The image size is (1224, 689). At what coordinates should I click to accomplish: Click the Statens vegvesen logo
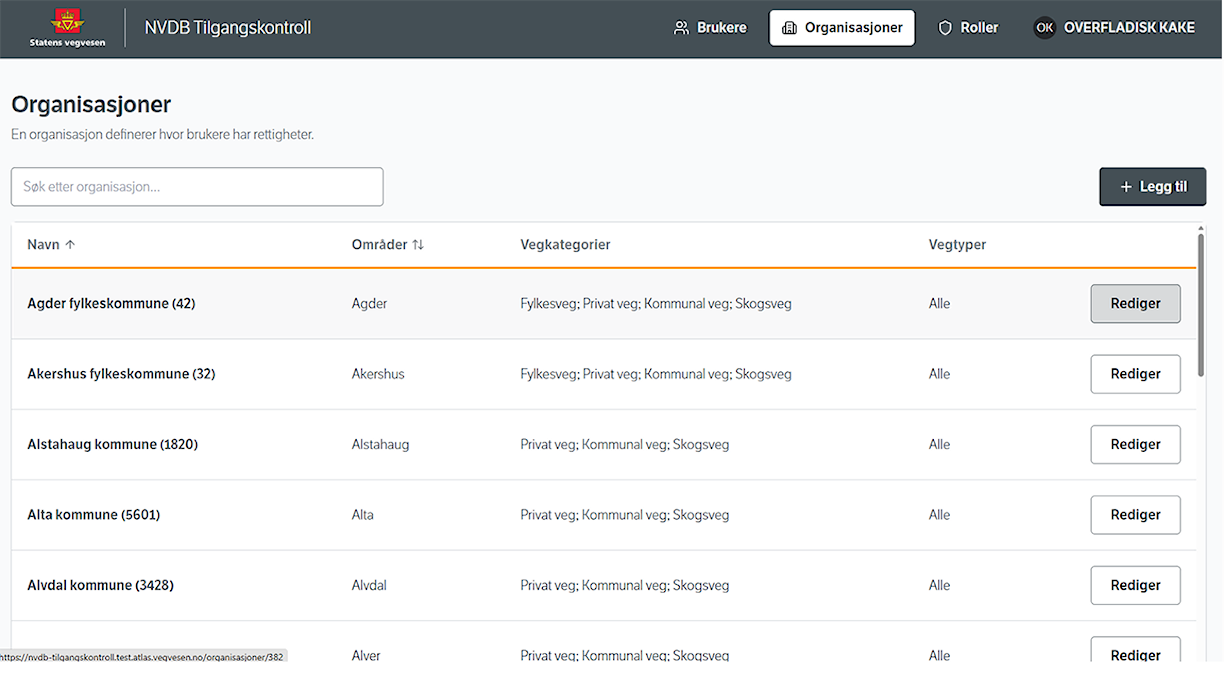point(67,27)
